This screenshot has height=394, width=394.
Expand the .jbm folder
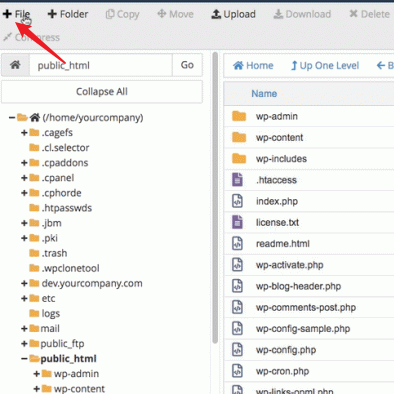(24, 223)
